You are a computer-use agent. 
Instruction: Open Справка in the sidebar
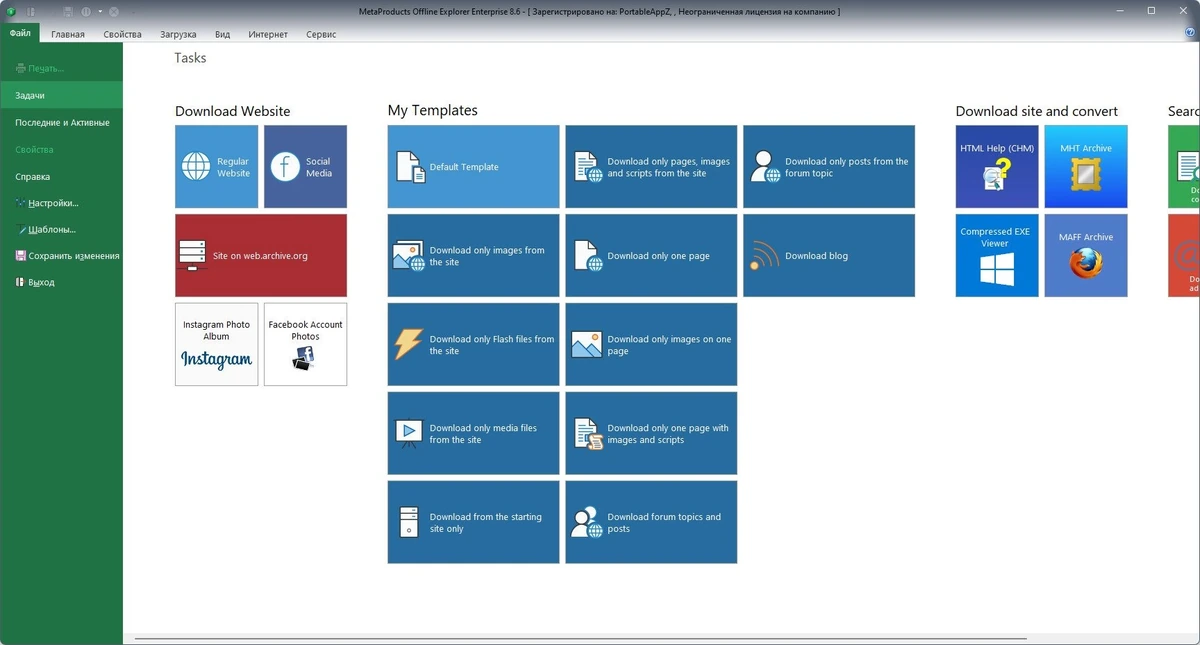61,177
